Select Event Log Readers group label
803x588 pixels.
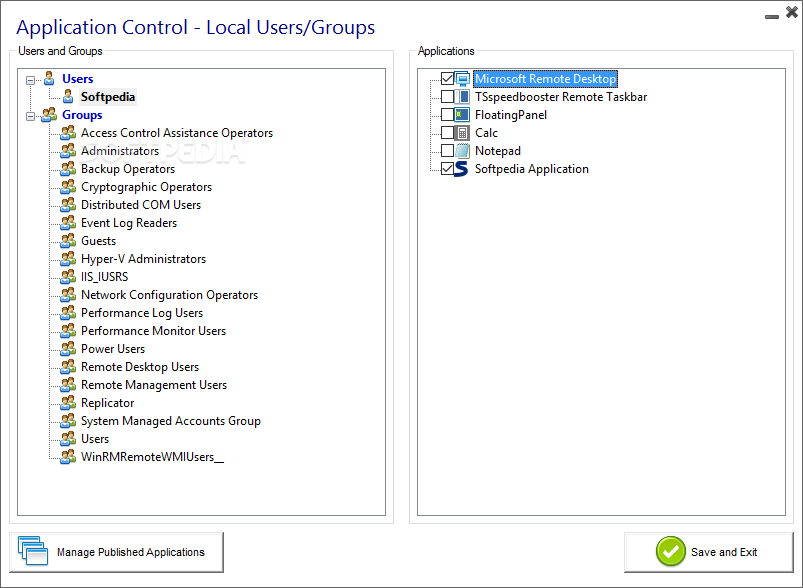pos(129,223)
